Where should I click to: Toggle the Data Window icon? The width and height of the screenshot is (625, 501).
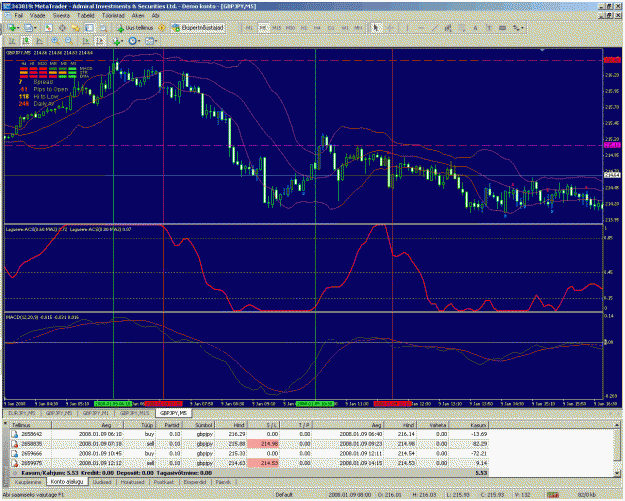(62, 28)
